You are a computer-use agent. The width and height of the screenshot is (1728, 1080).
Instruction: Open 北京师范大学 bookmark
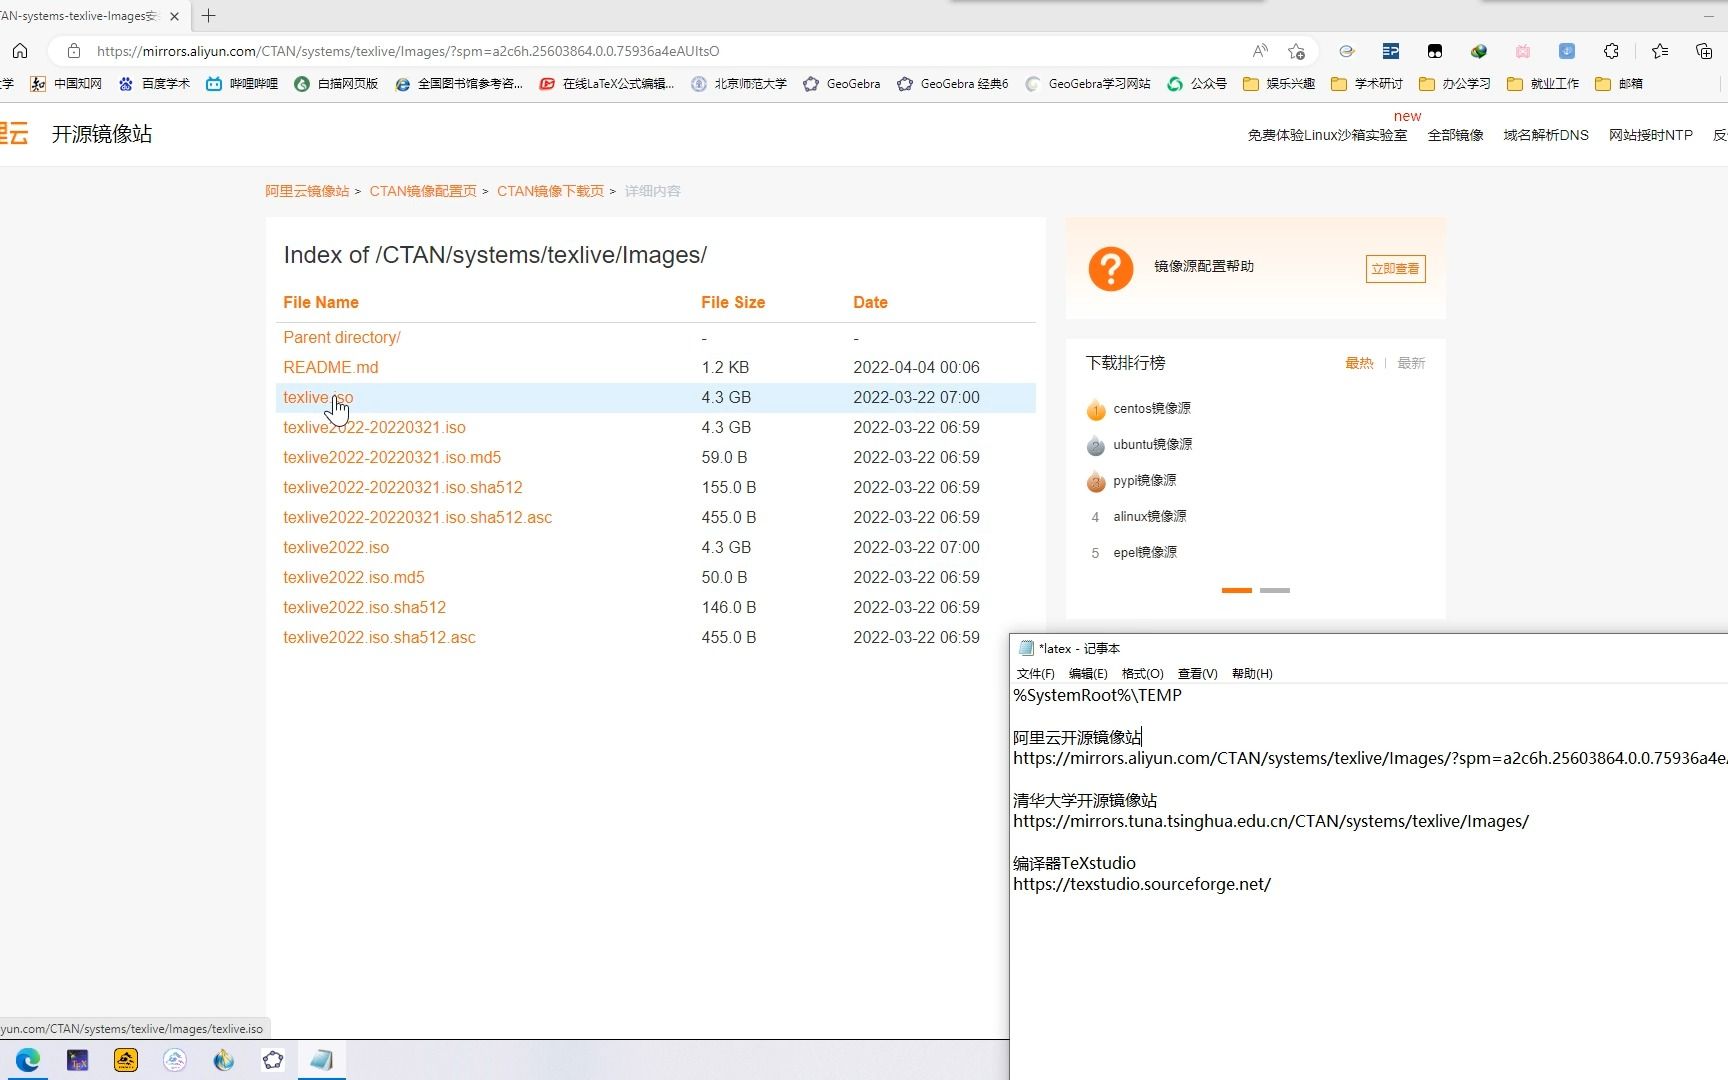(739, 84)
